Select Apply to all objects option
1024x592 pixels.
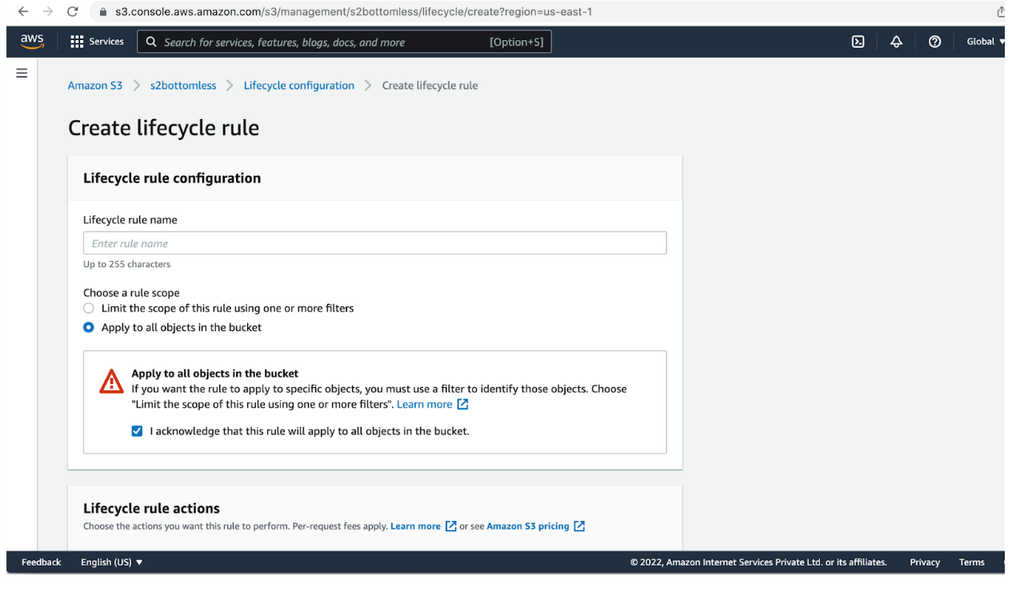coord(89,327)
